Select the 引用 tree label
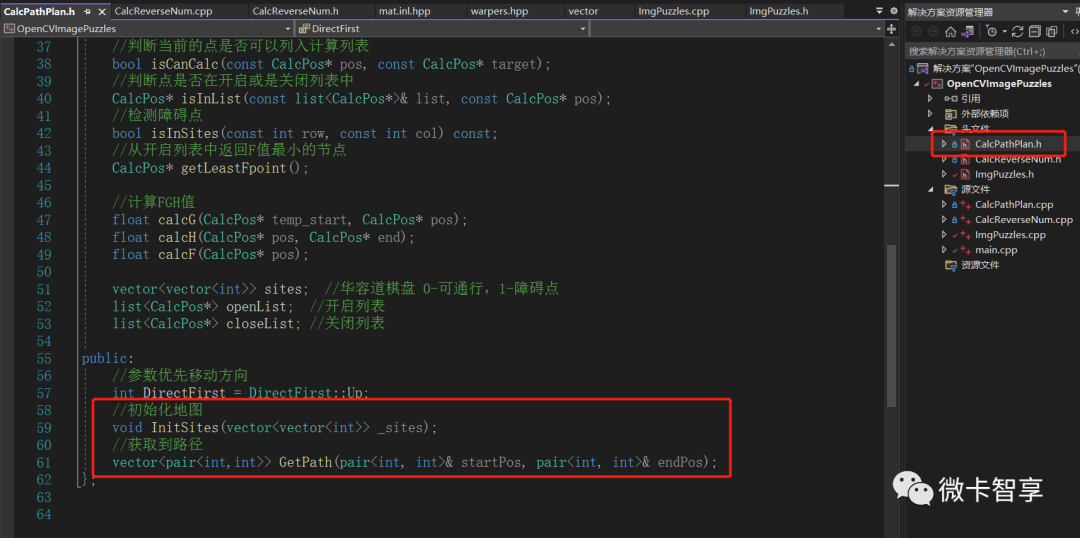The image size is (1080, 538). click(971, 99)
